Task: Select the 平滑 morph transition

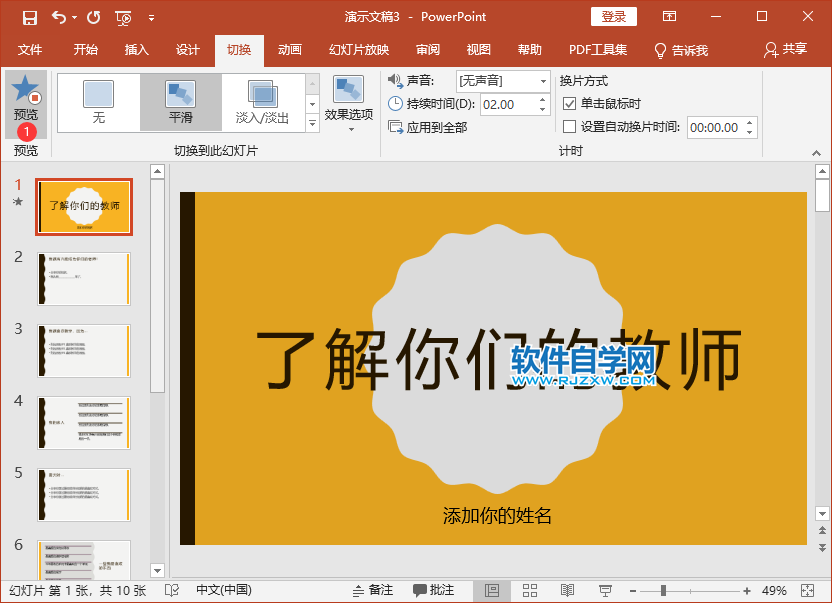Action: pyautogui.click(x=180, y=102)
